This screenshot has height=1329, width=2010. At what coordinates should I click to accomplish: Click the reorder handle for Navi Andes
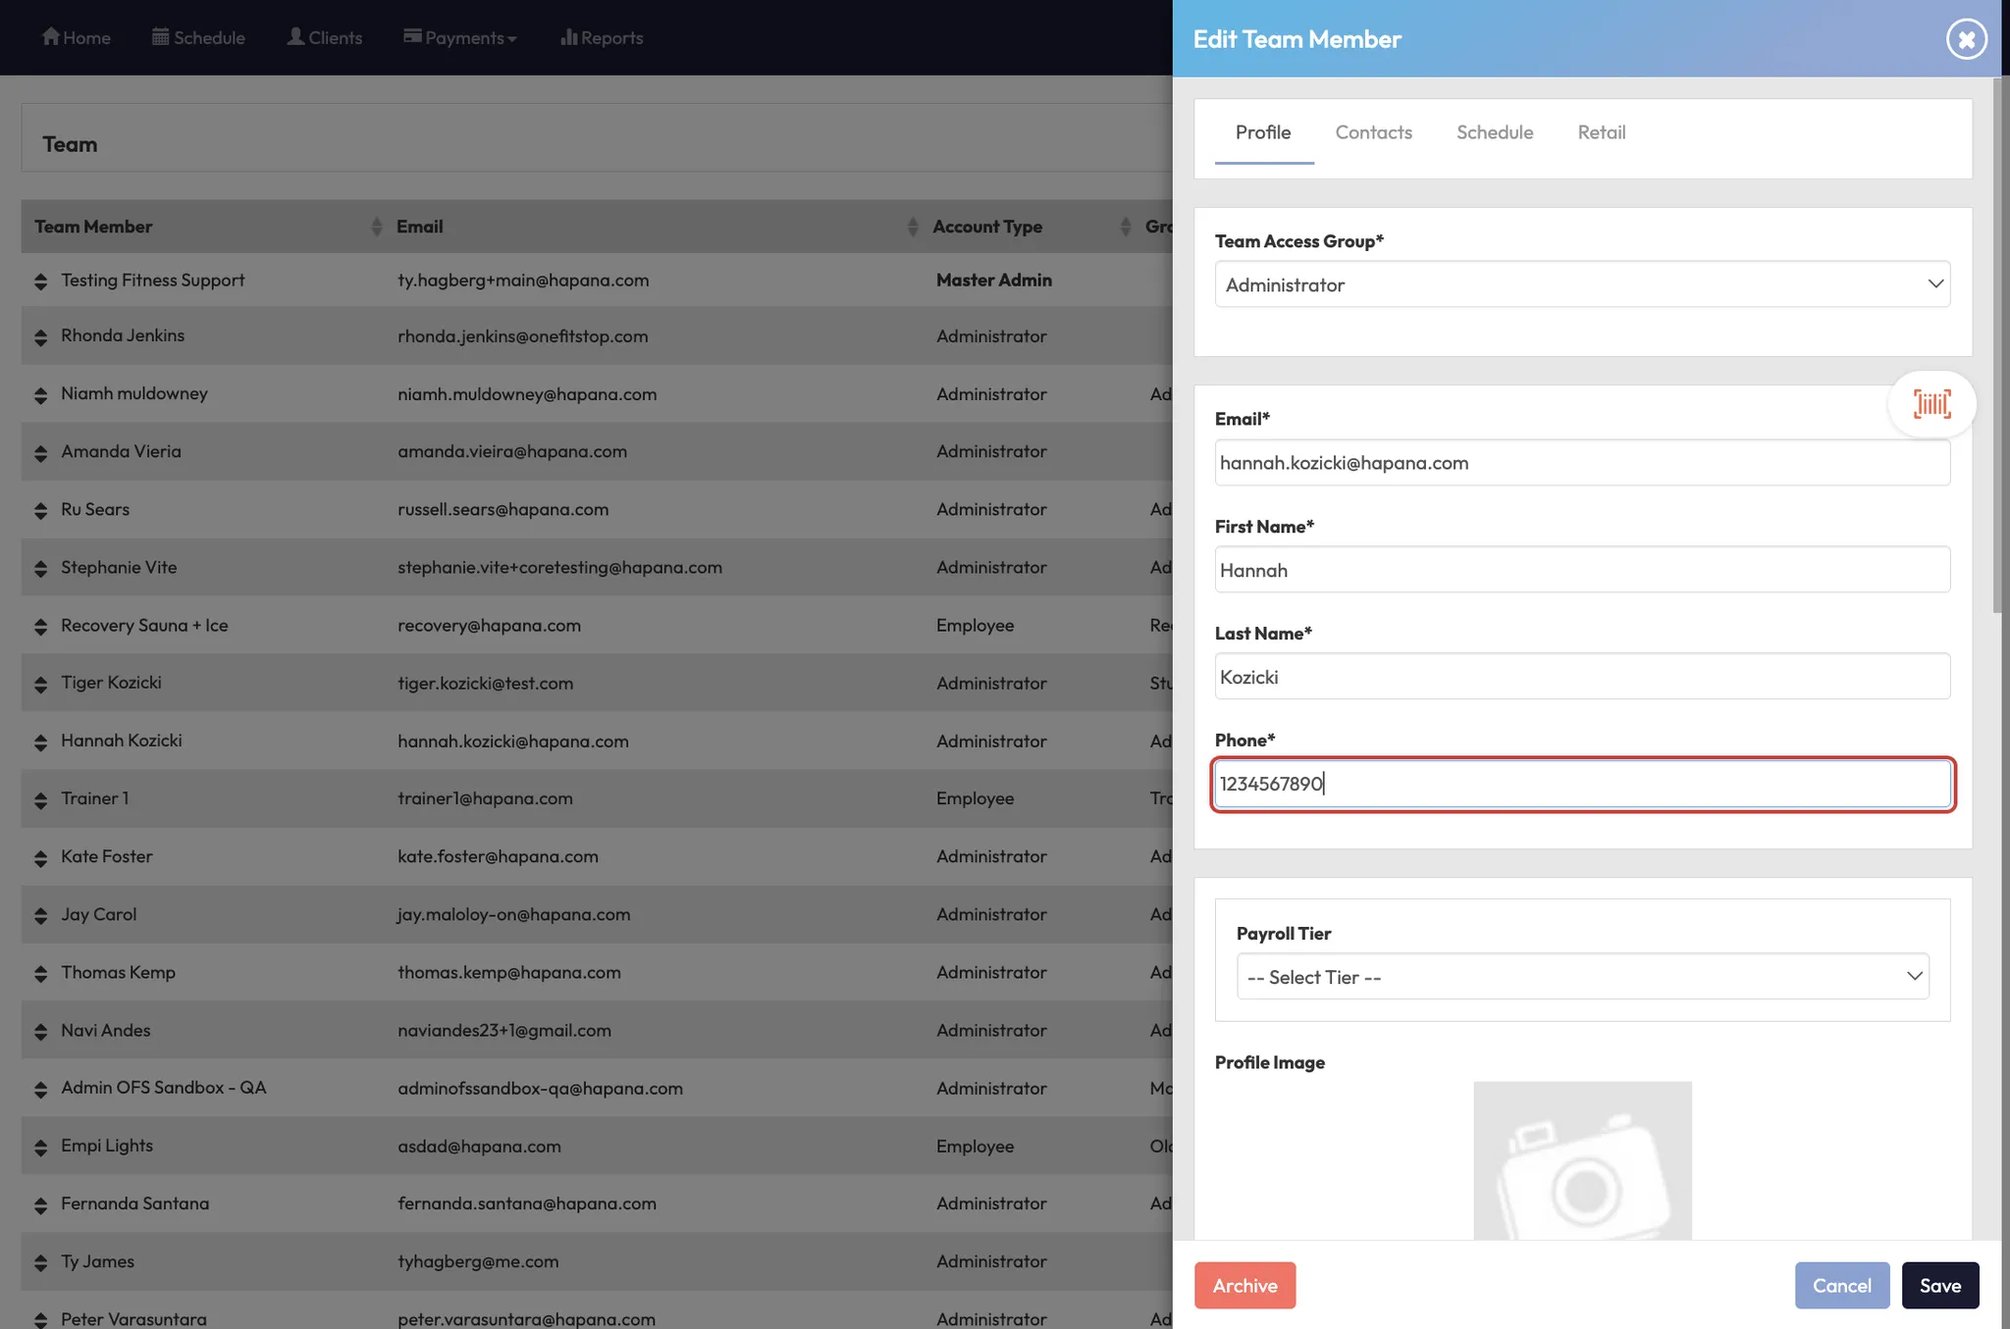pyautogui.click(x=40, y=1033)
